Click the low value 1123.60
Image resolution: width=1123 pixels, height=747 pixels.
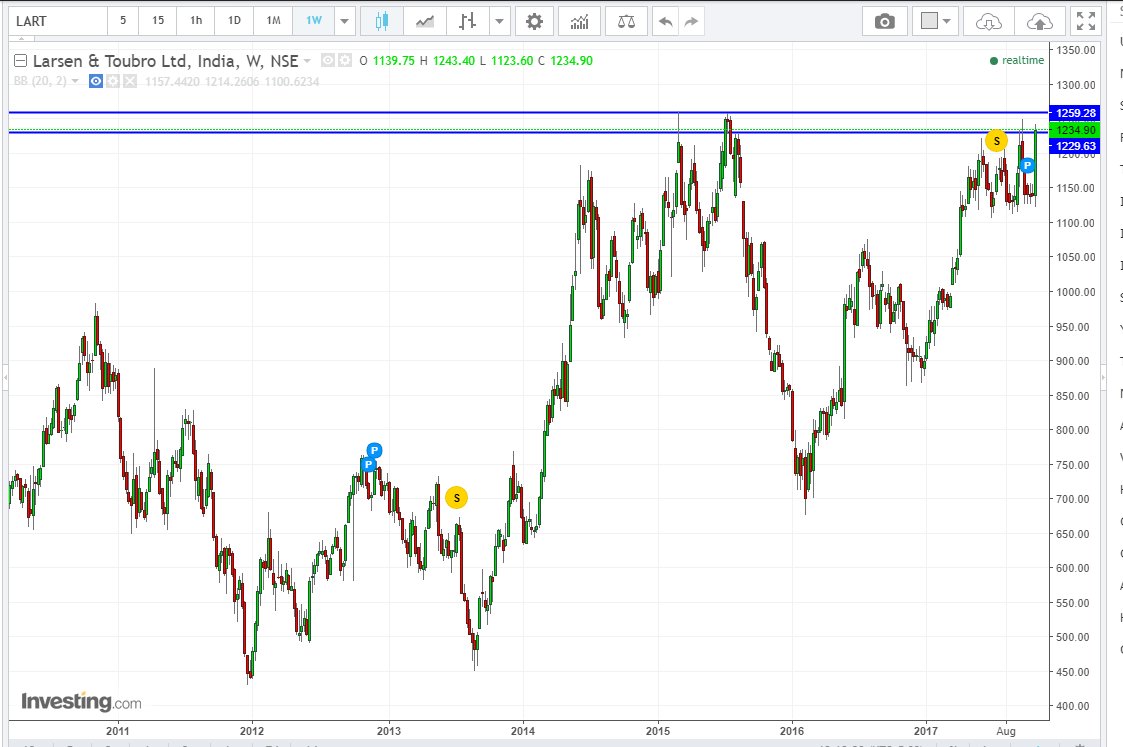511,61
